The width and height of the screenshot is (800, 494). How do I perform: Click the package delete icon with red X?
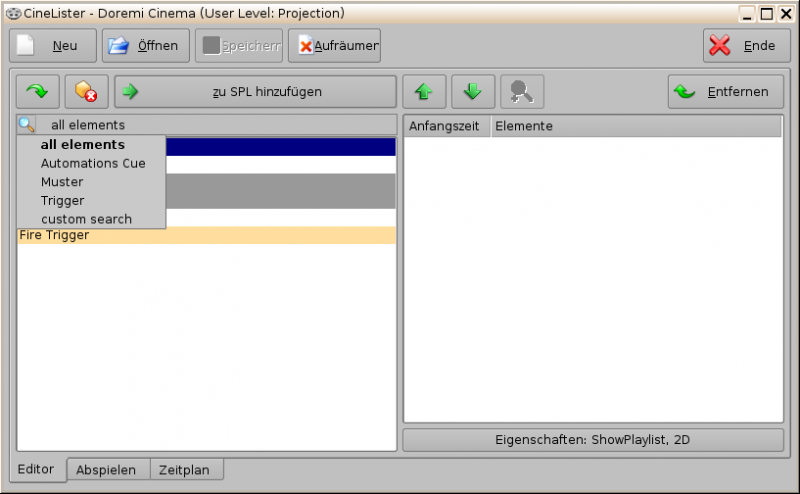(87, 92)
